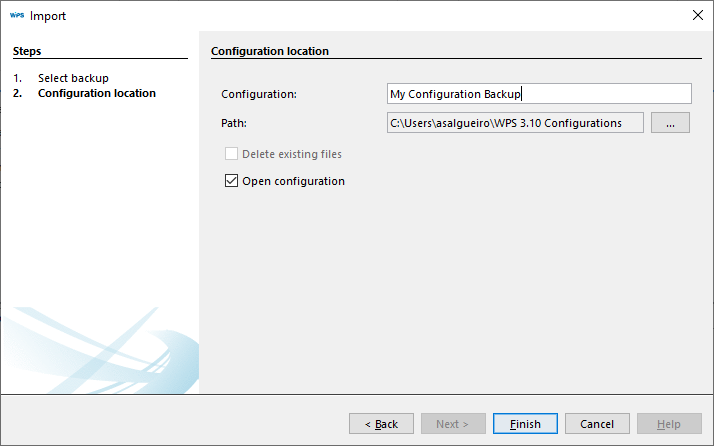The width and height of the screenshot is (714, 446).
Task: Go back with the '< Back' button
Action: pyautogui.click(x=381, y=424)
